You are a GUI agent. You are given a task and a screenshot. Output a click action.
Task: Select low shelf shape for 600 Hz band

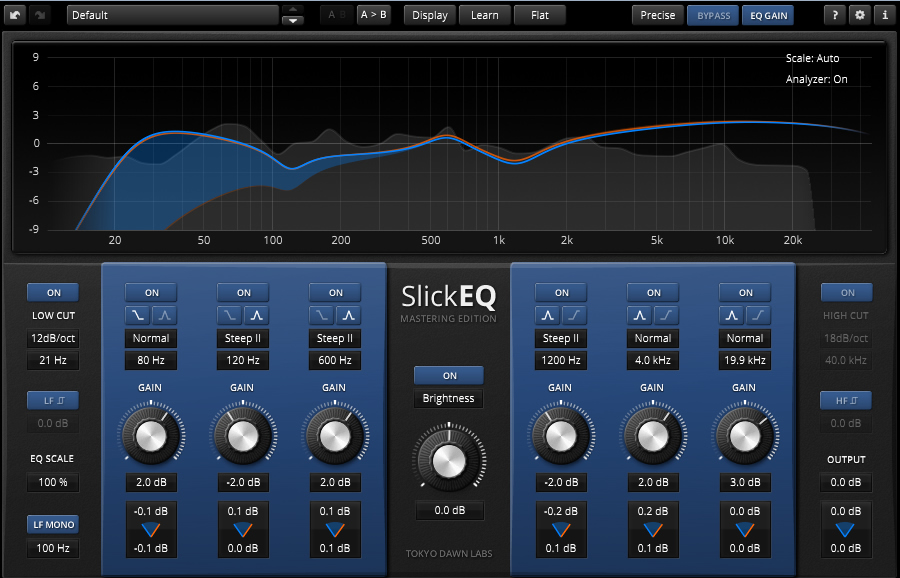pos(321,315)
